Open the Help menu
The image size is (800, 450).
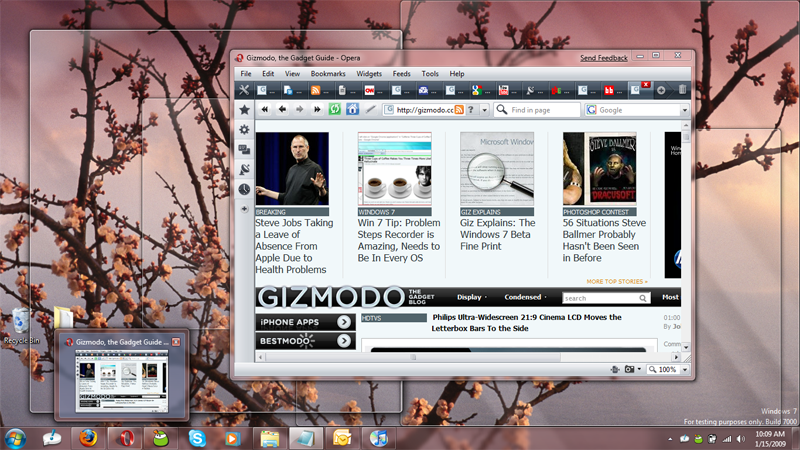point(457,73)
